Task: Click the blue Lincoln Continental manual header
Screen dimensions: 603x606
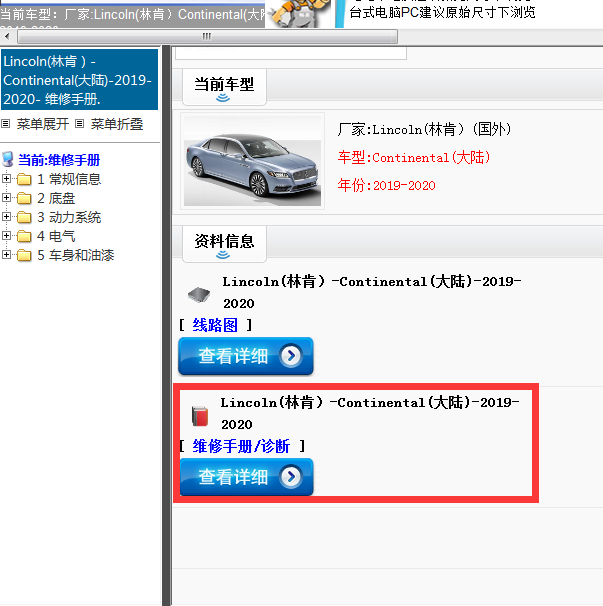Action: (x=79, y=80)
